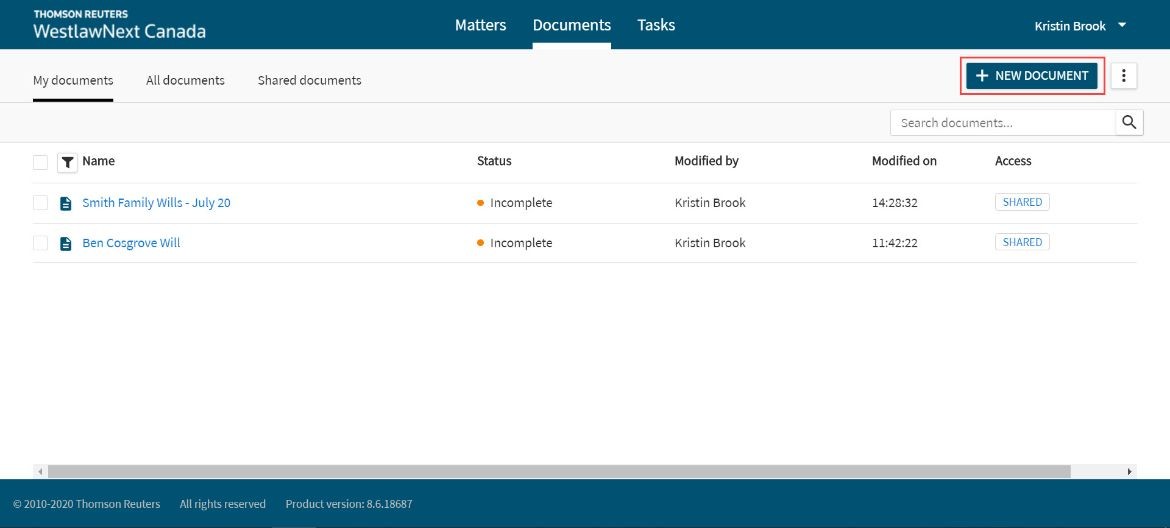Open the three-dot more options menu
The width and height of the screenshot is (1170, 528).
coord(1124,75)
